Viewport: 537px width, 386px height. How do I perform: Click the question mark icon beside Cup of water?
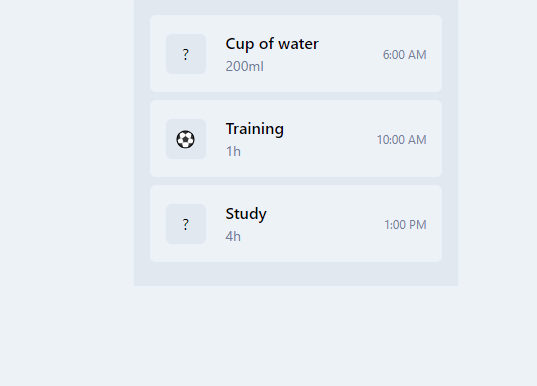coord(186,54)
